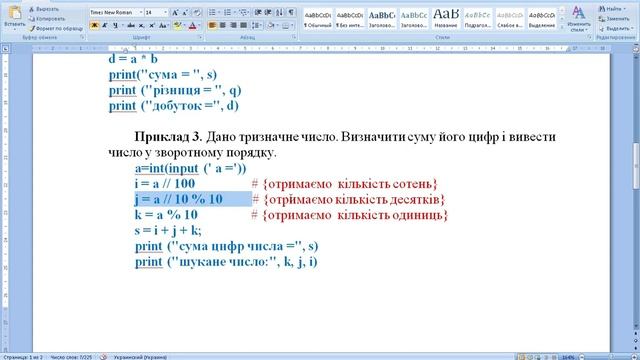Increase paragraph indent
640x360 pixels.
pyautogui.click(x=268, y=13)
